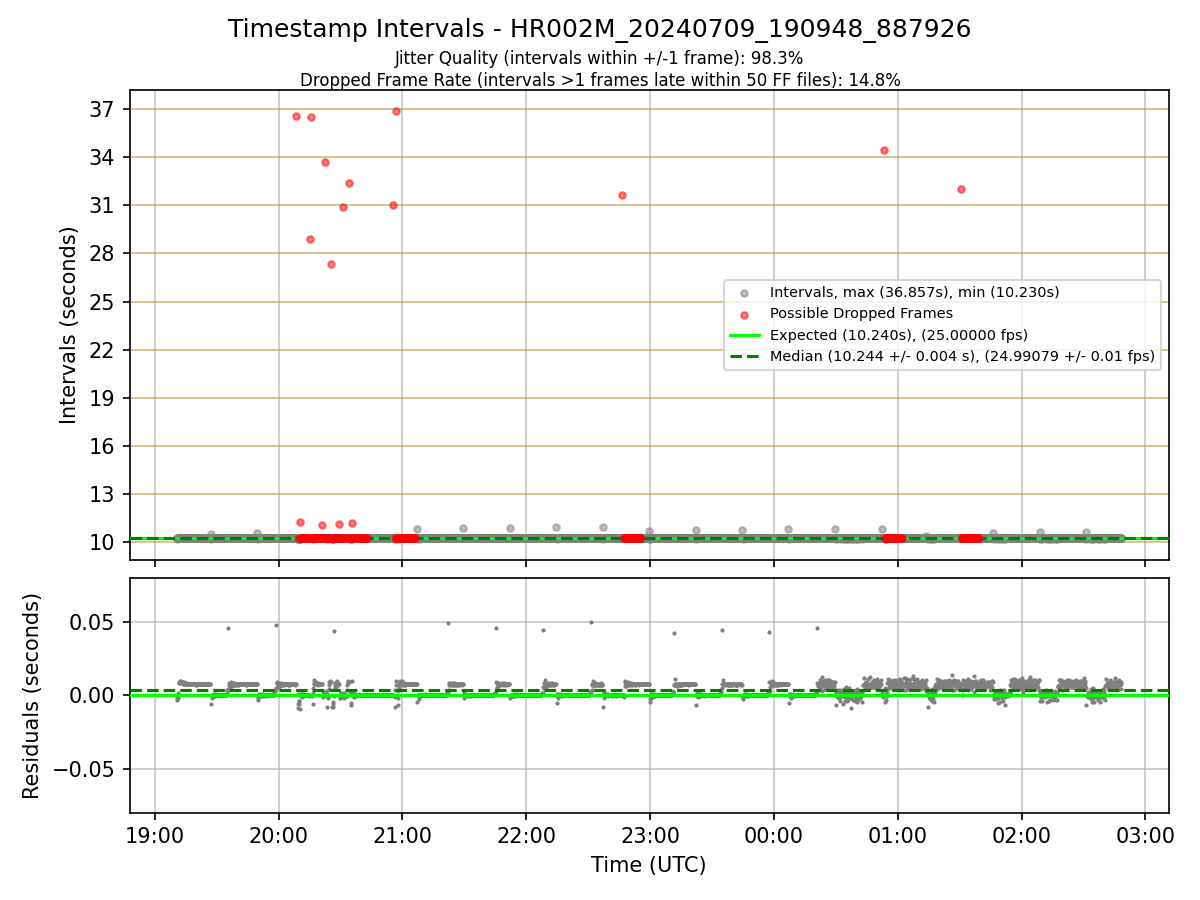Click the 'Time (UTC)' x-axis label
The height and width of the screenshot is (900, 1200).
point(649,865)
